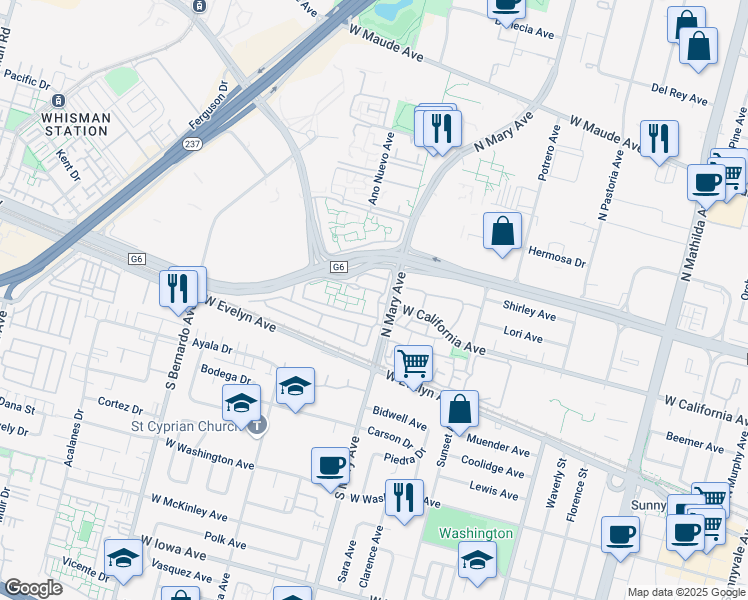
Task: Click the Vasquez Ave street label
Action: pos(181,570)
